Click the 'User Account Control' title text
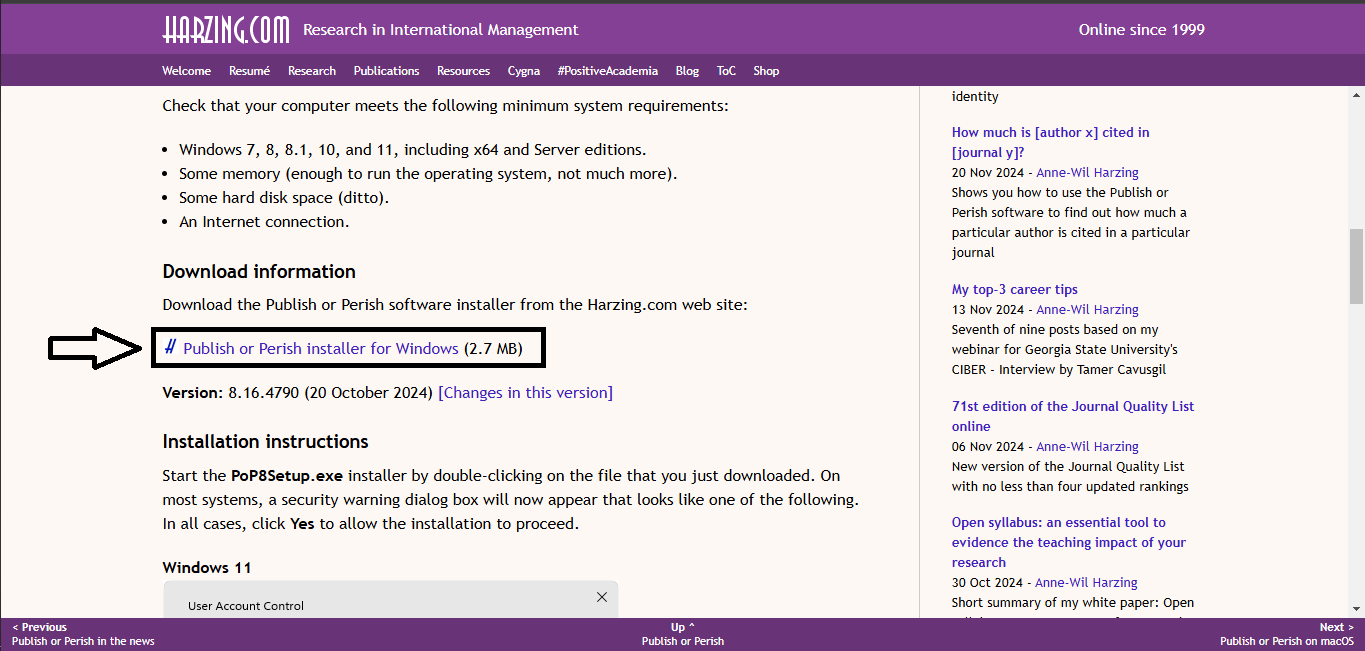 click(246, 606)
